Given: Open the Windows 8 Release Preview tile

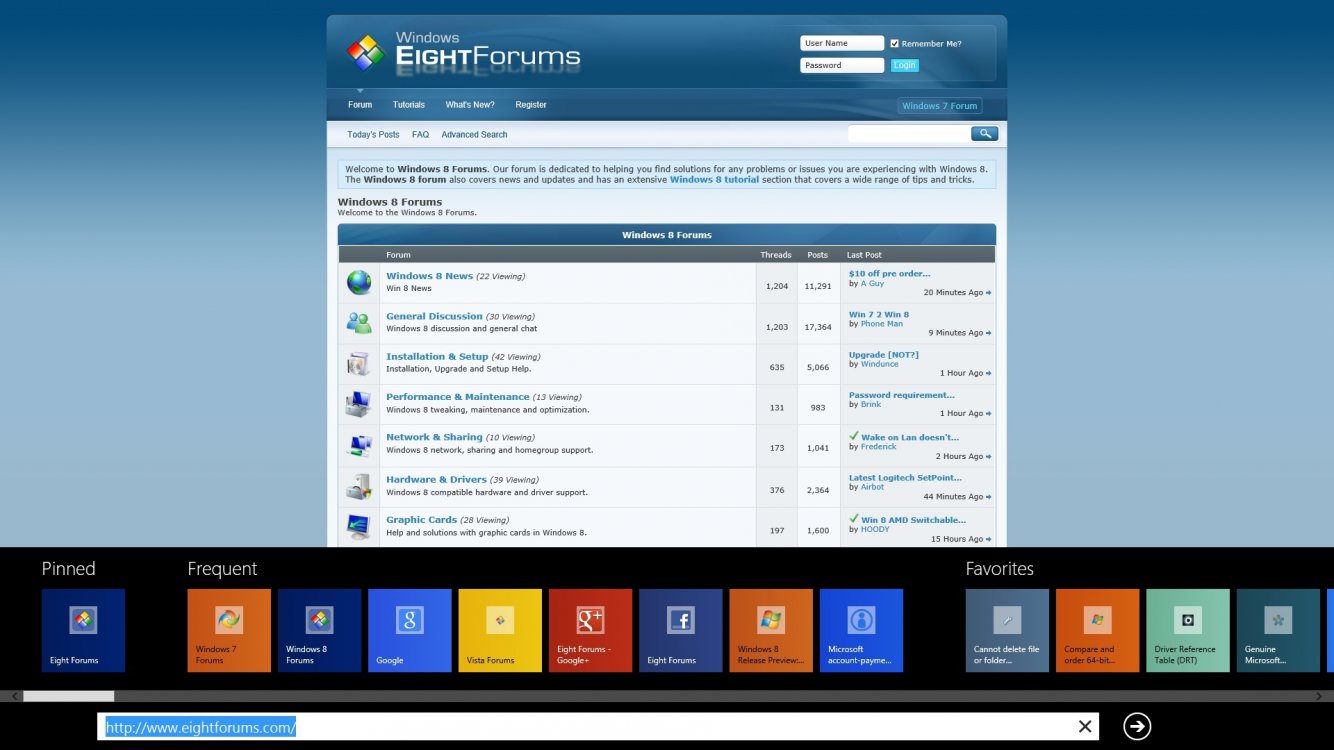Looking at the screenshot, I should (x=771, y=630).
